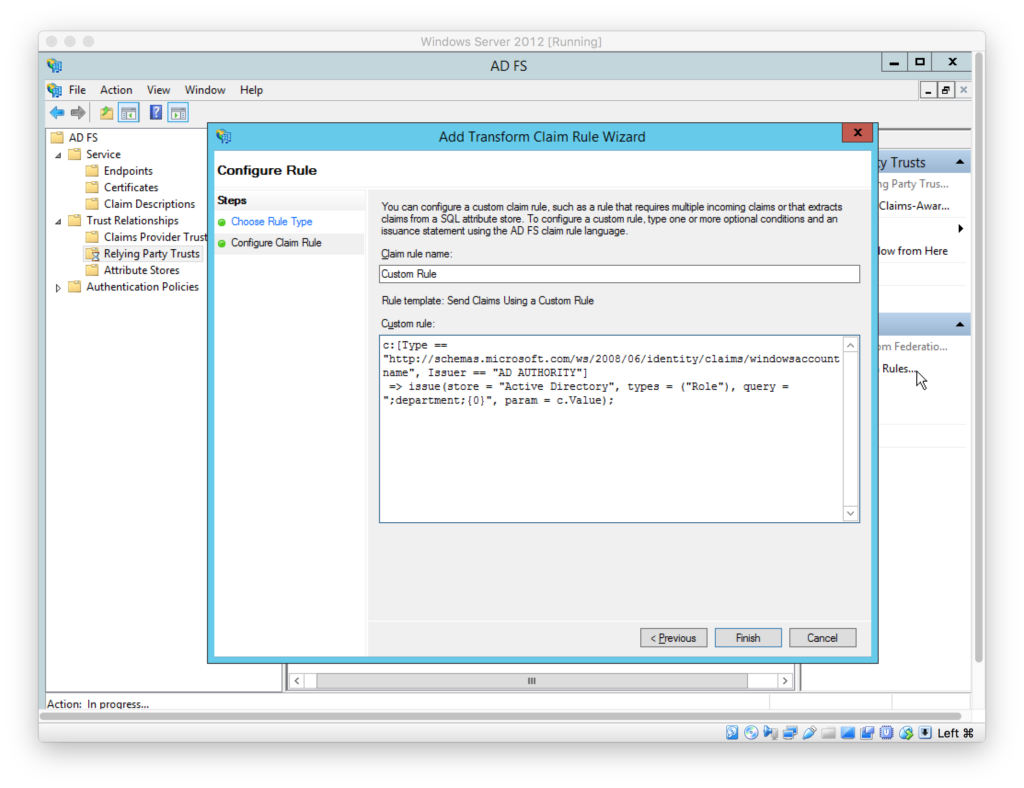The width and height of the screenshot is (1024, 788).
Task: Click VirtualBox shared folders status icon
Action: pyautogui.click(x=828, y=733)
